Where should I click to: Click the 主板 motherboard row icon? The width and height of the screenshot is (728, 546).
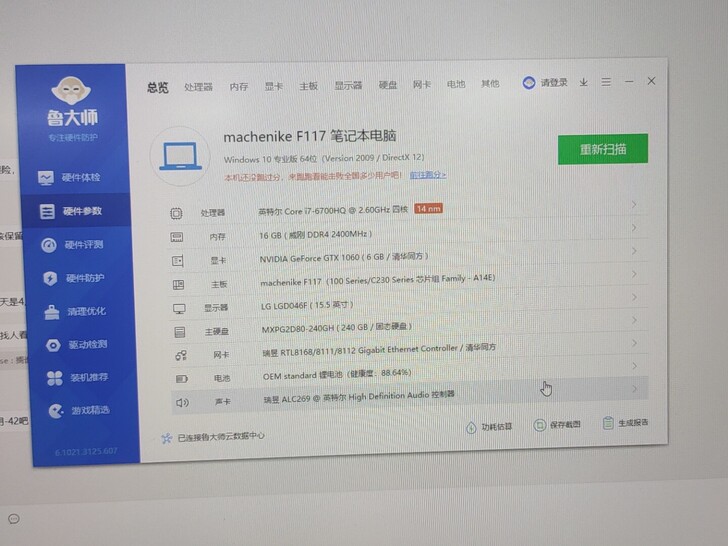(x=178, y=285)
